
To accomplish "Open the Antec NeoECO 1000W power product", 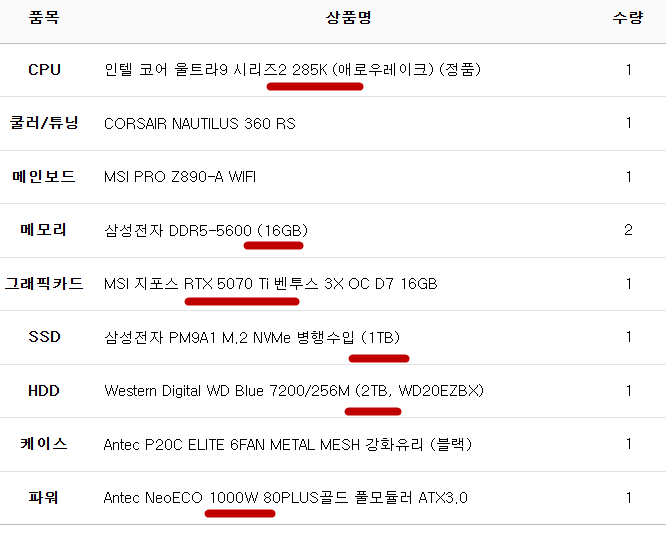I will (286, 497).
